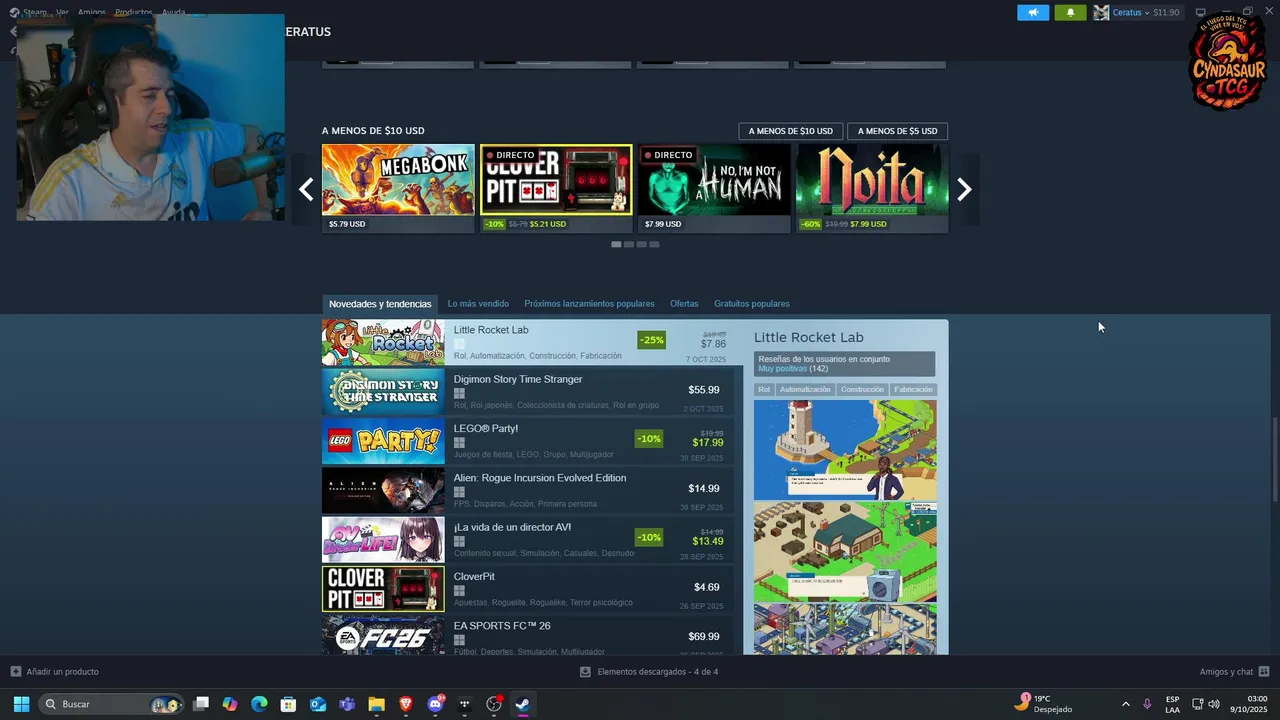Screen dimensions: 1280x720
Task: Open the Gratuitos populares tab
Action: point(752,304)
